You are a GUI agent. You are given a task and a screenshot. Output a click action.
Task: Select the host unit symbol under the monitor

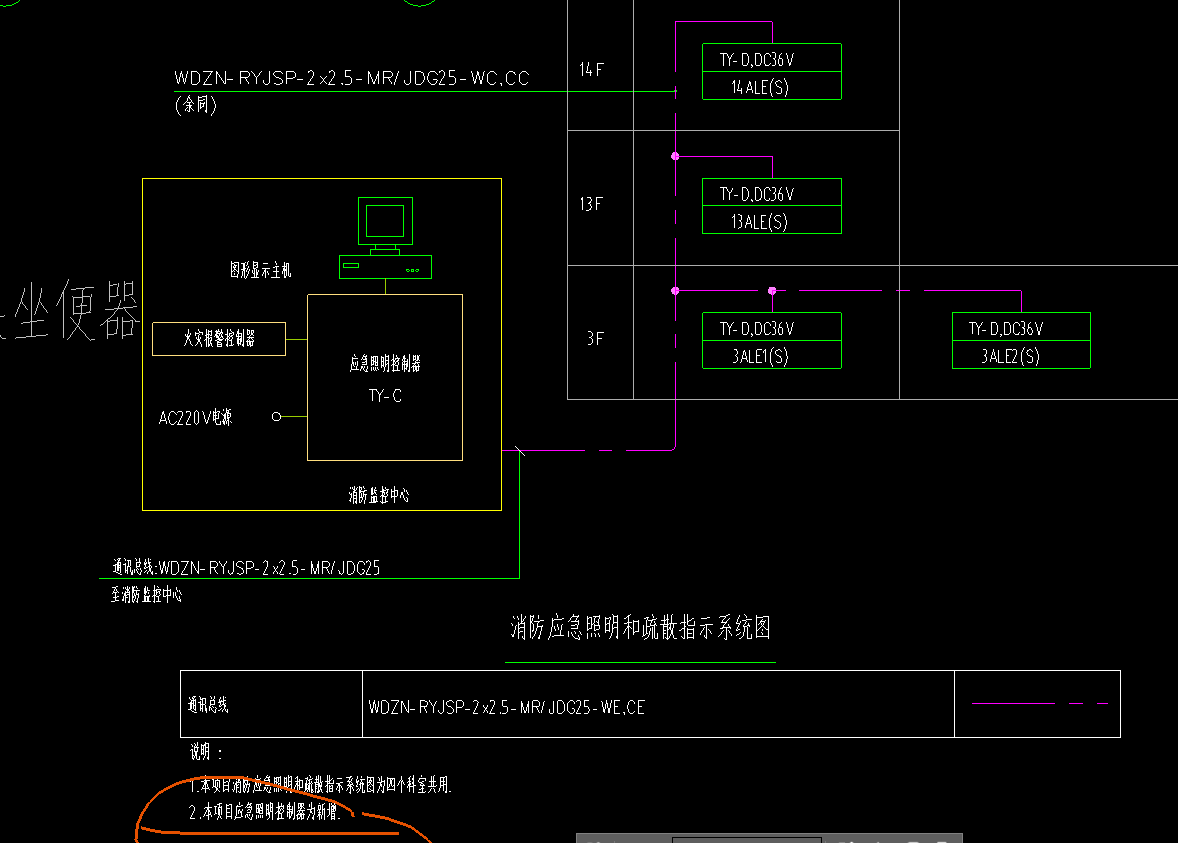[x=385, y=267]
